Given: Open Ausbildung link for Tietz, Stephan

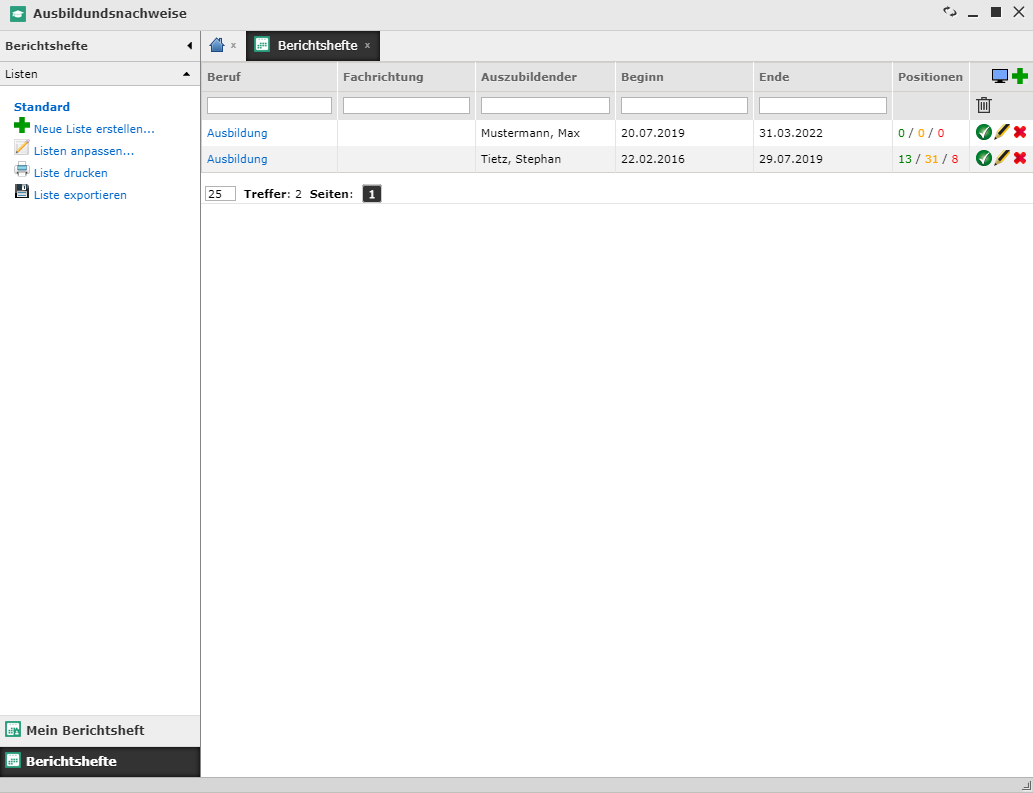Looking at the screenshot, I should pos(237,159).
